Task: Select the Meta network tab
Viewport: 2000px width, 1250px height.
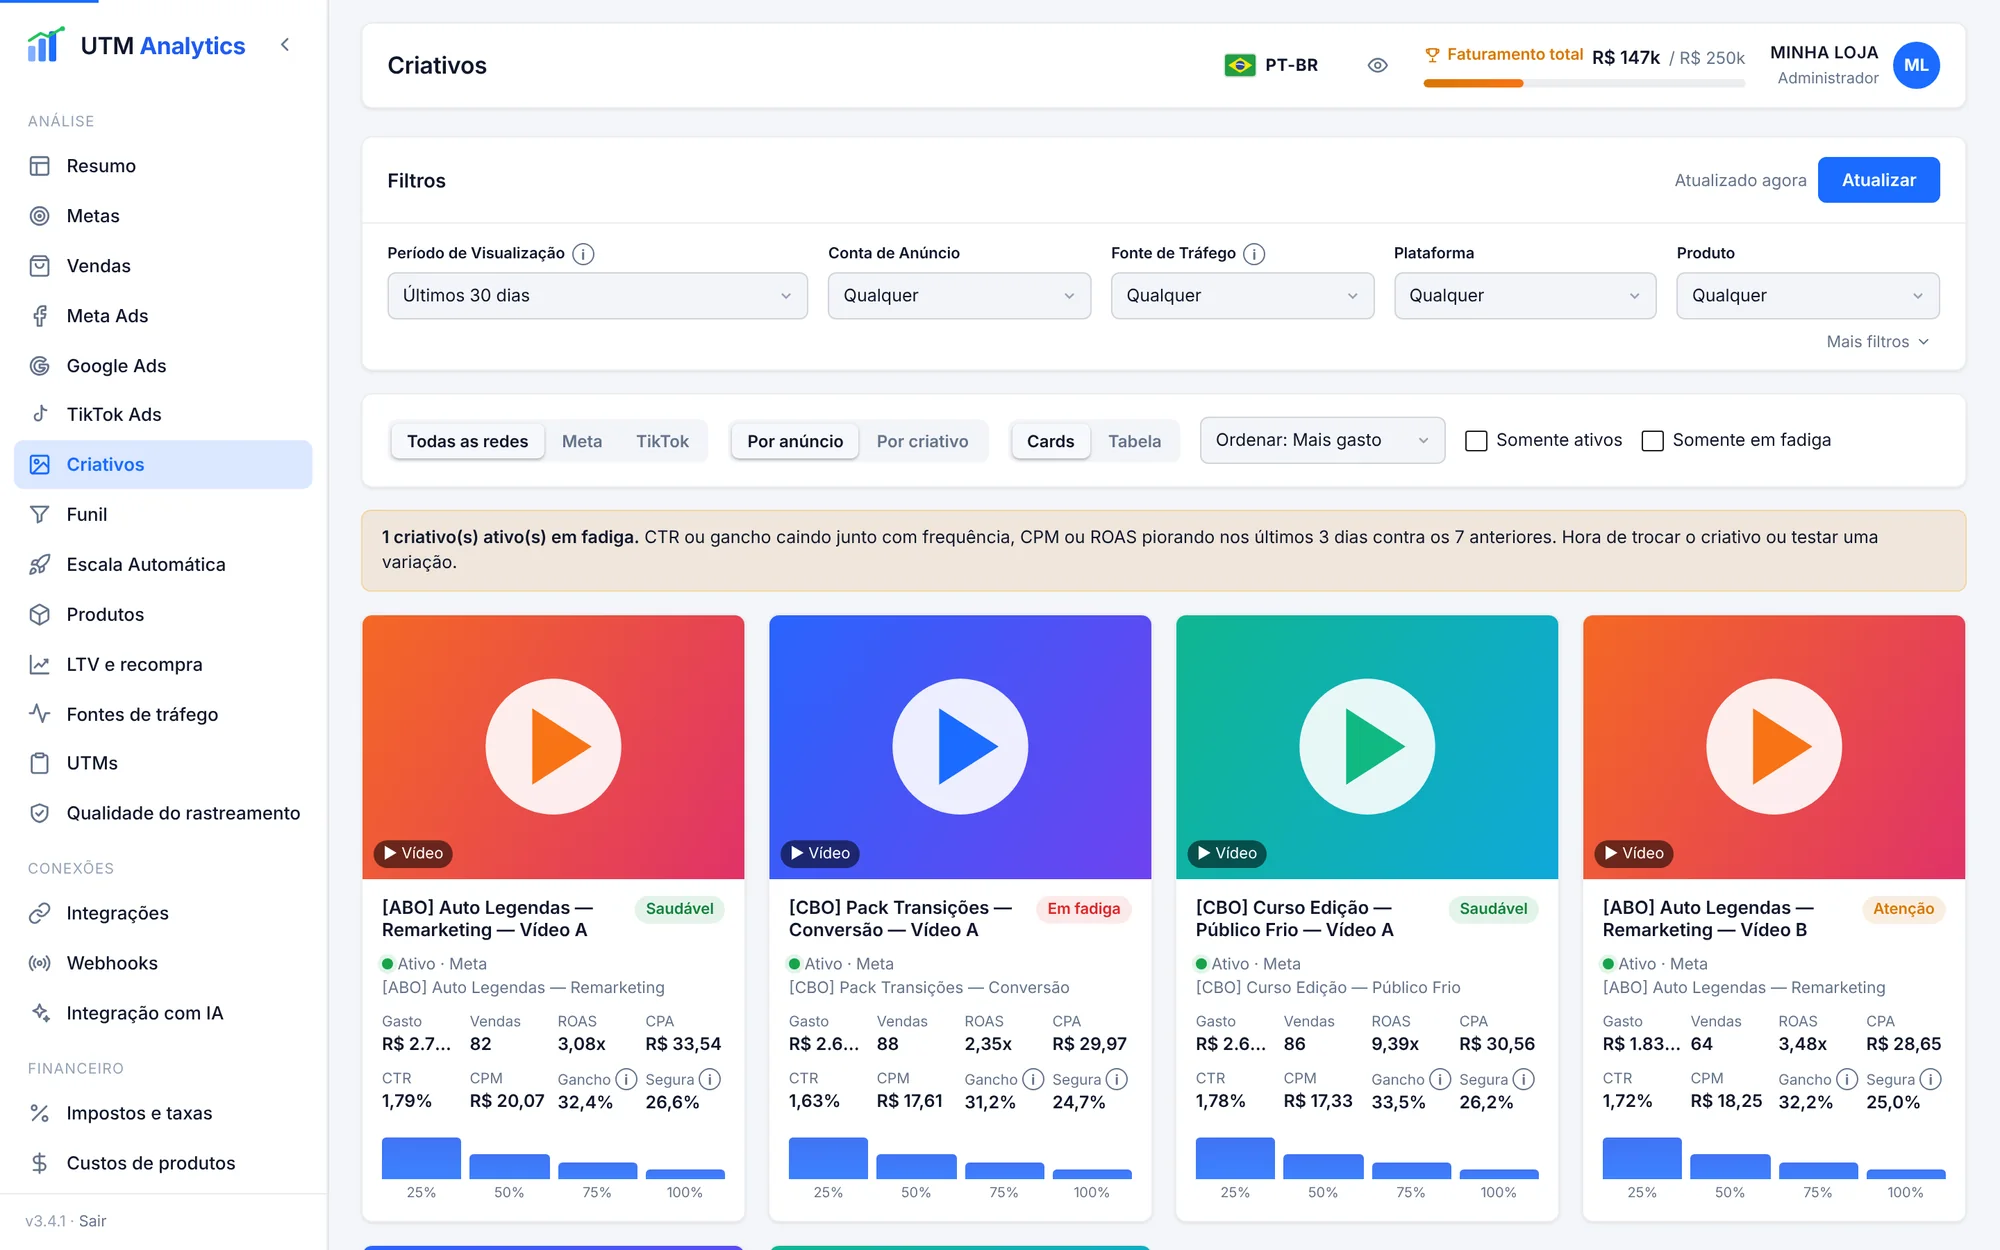Action: pos(582,441)
